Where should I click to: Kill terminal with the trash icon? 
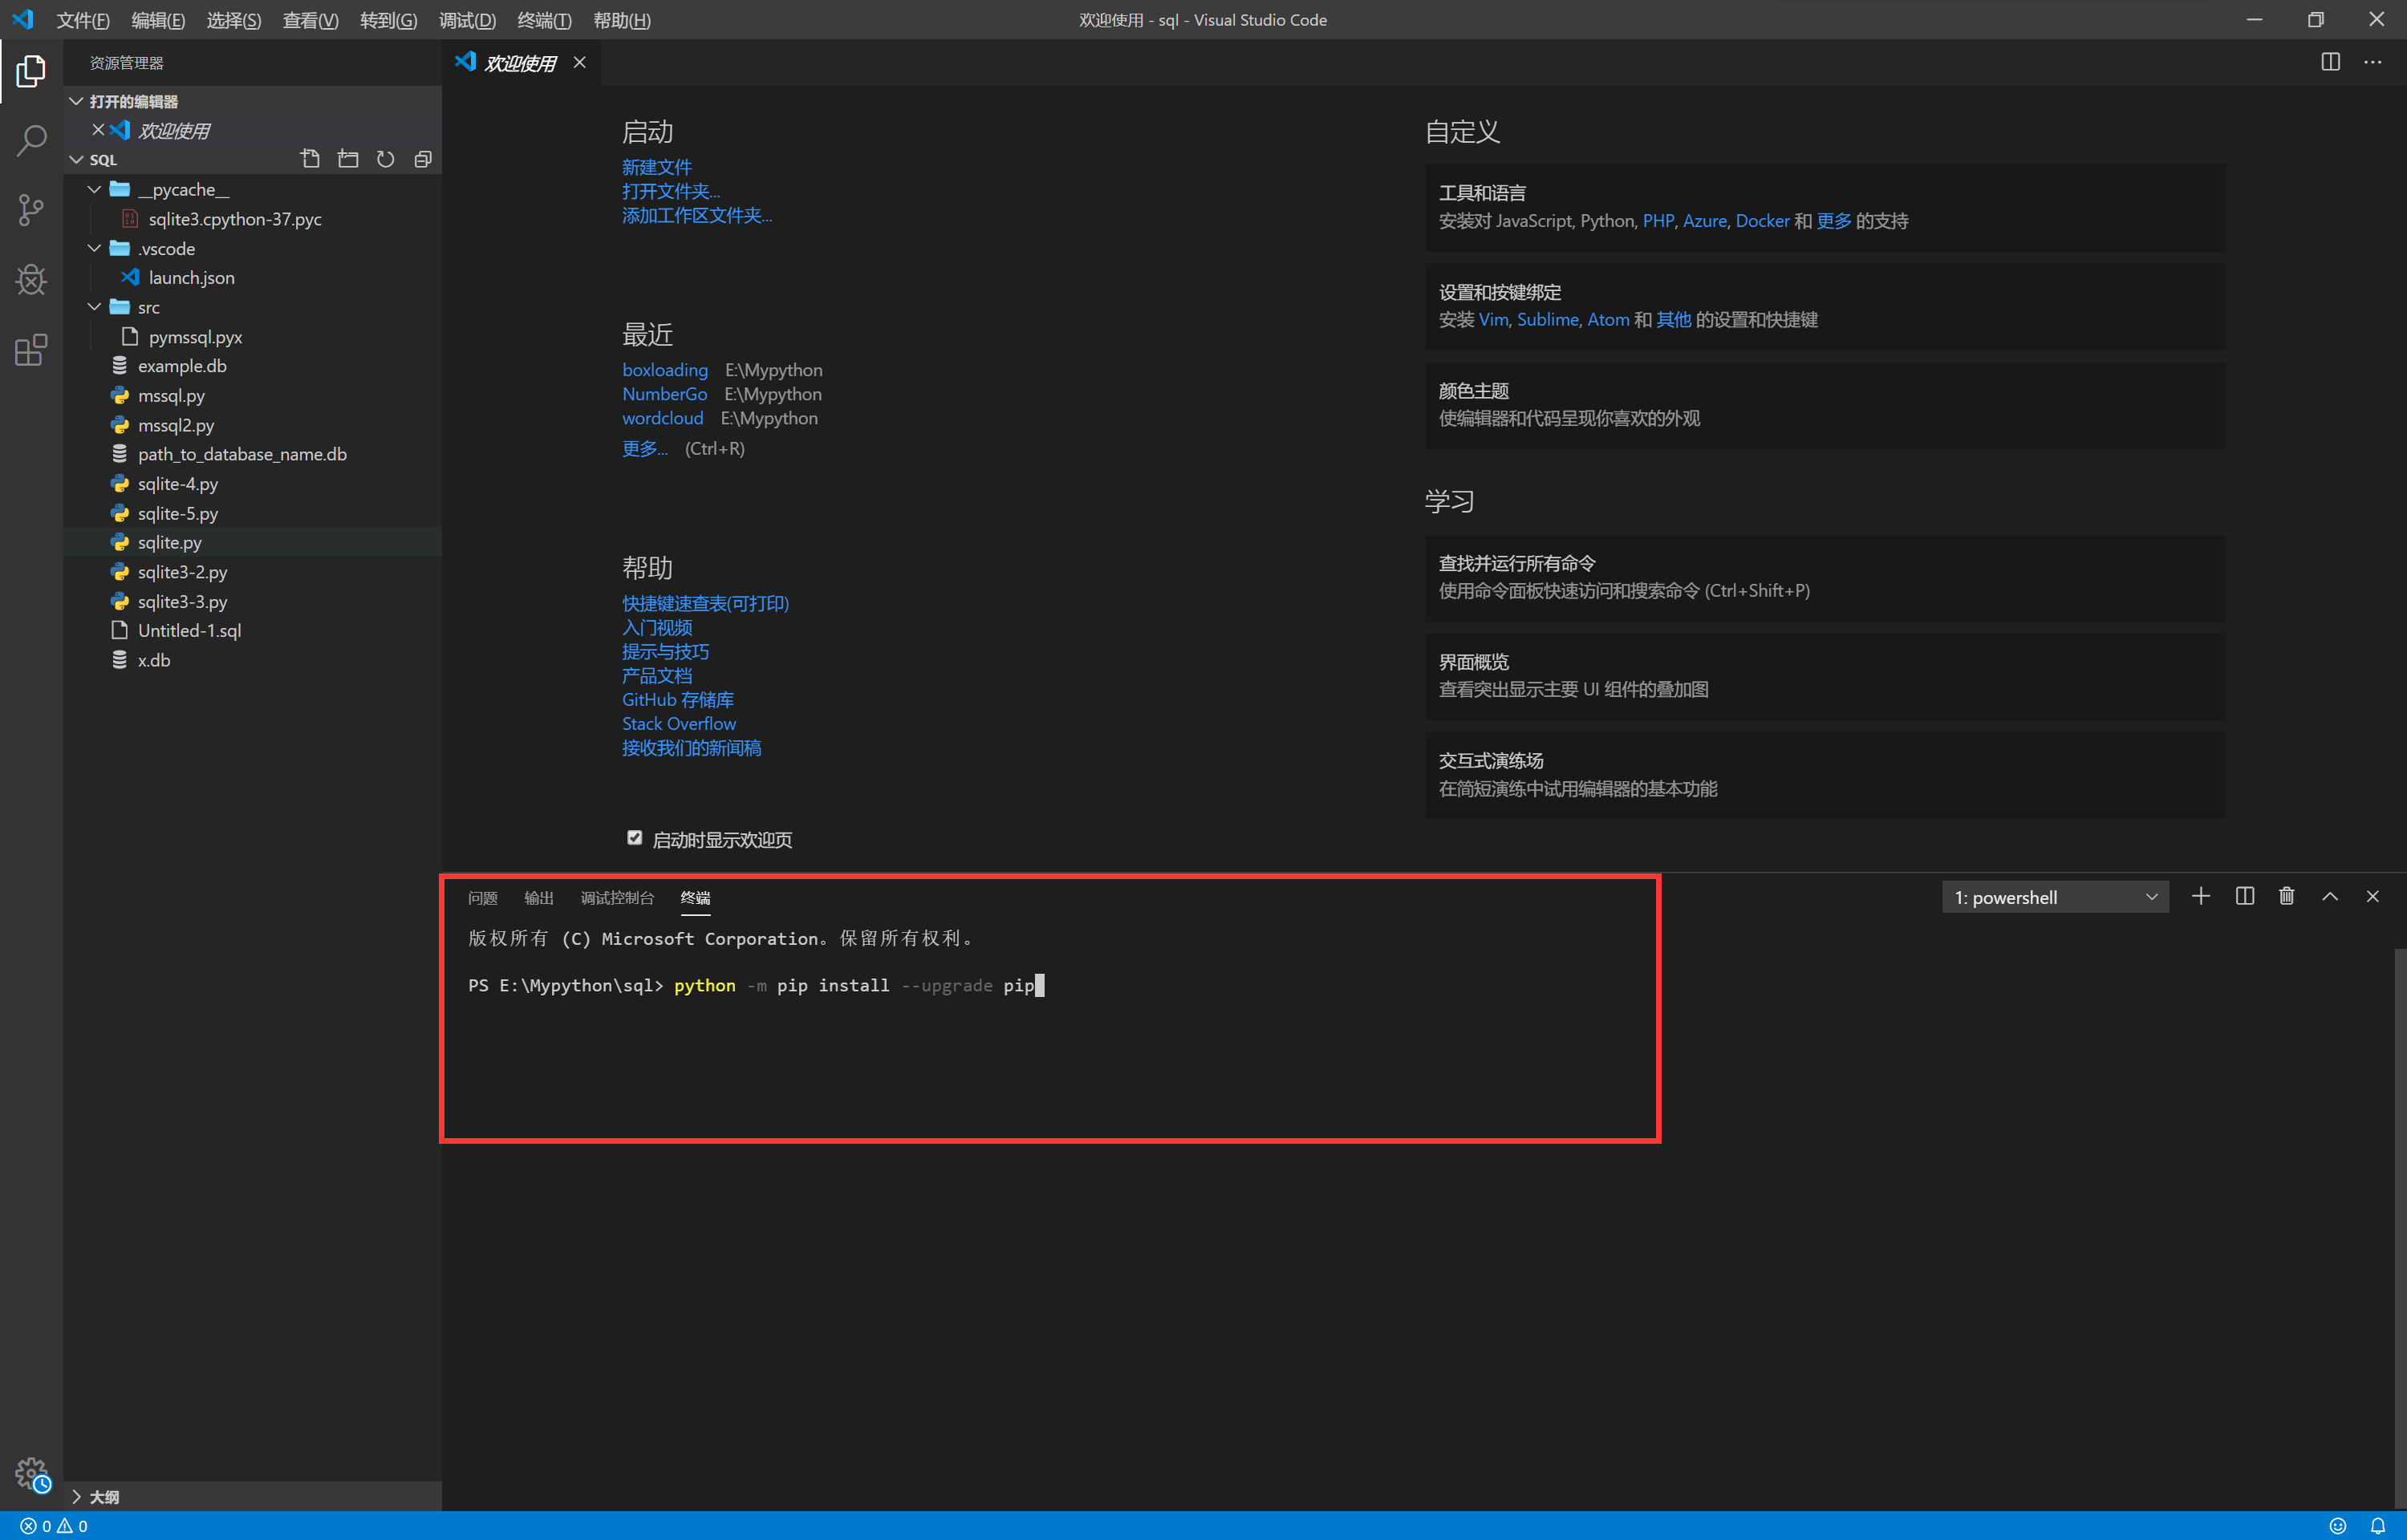tap(2286, 896)
